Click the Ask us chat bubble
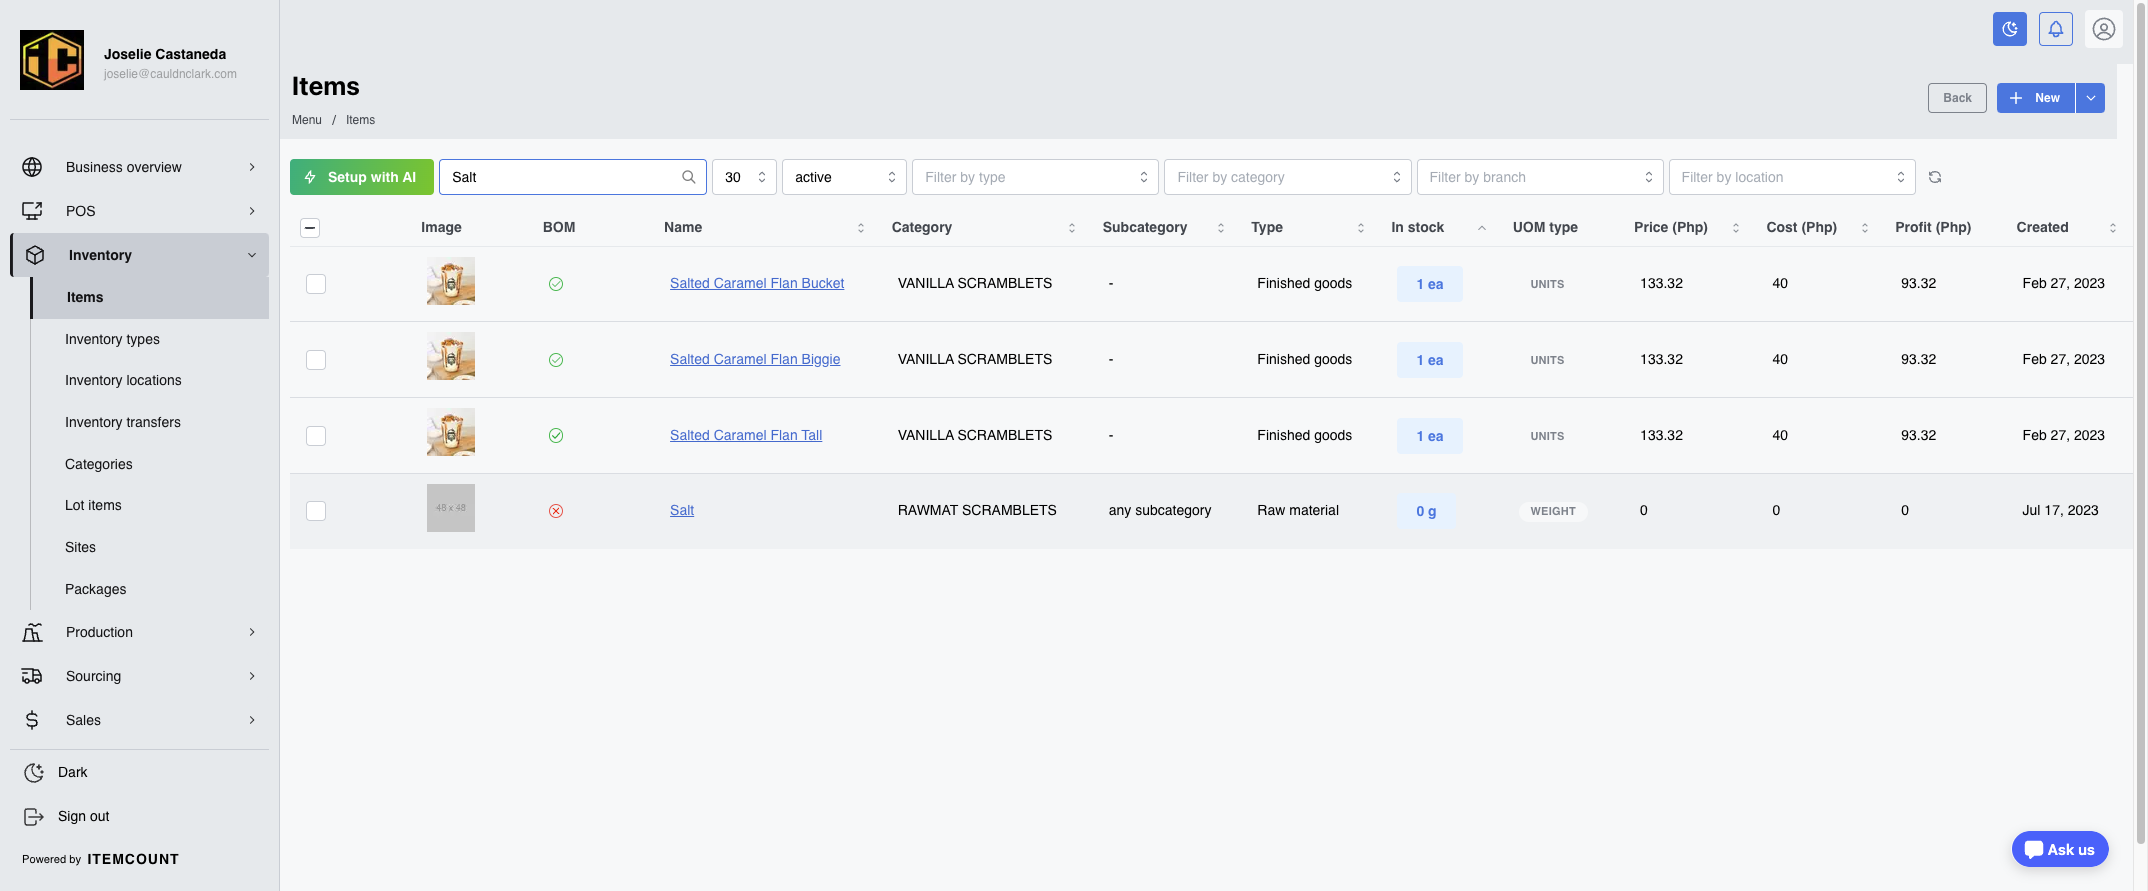The height and width of the screenshot is (891, 2148). point(2060,849)
